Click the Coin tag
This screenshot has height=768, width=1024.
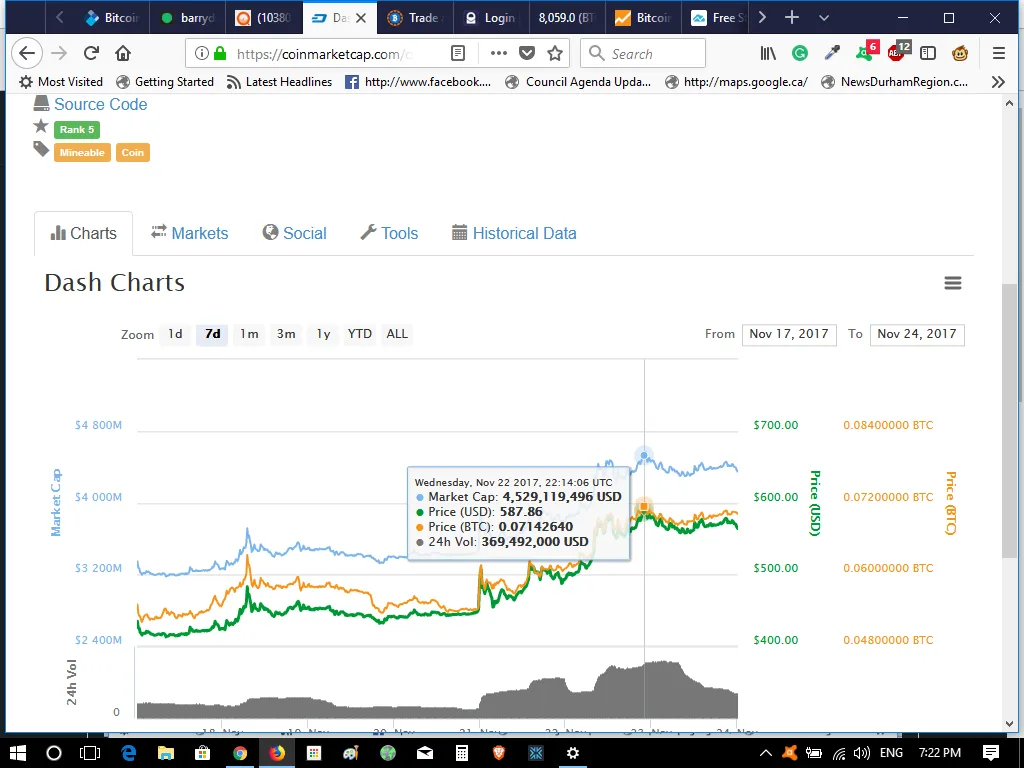(x=133, y=152)
